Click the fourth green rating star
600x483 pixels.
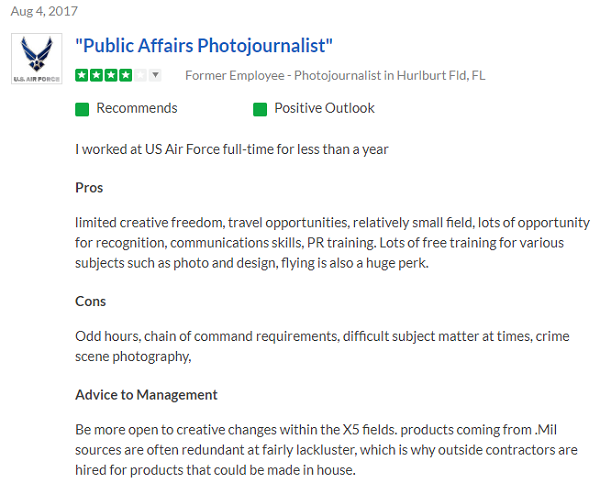point(123,75)
